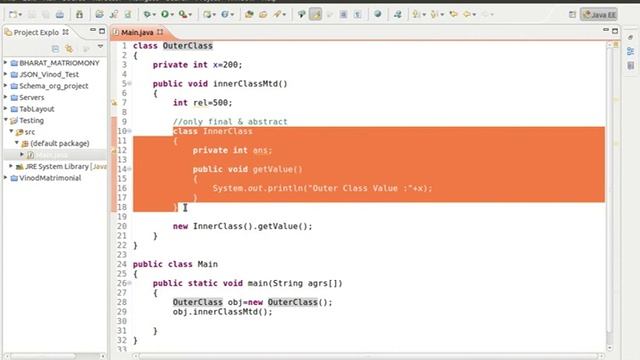Screen dimensions: 640x360
Task: Expand the JRE System Library node
Action: [11, 166]
